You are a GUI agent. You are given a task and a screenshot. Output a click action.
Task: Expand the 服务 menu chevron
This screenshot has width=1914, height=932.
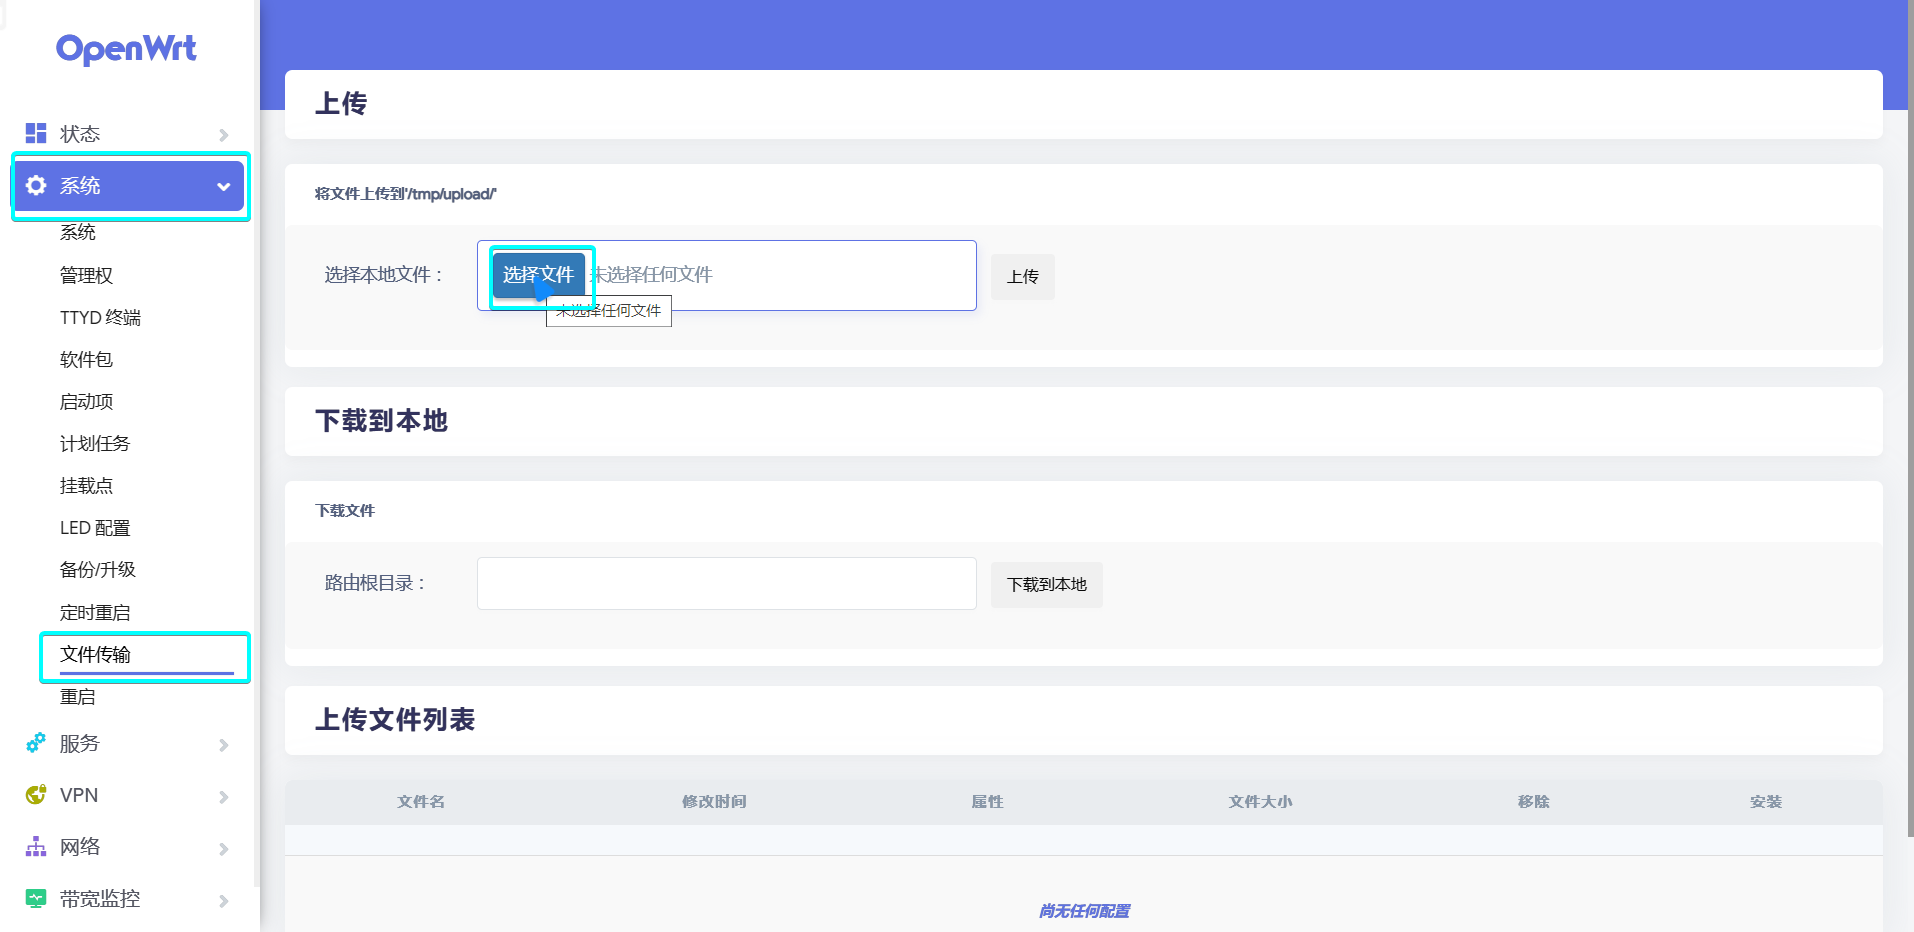224,745
